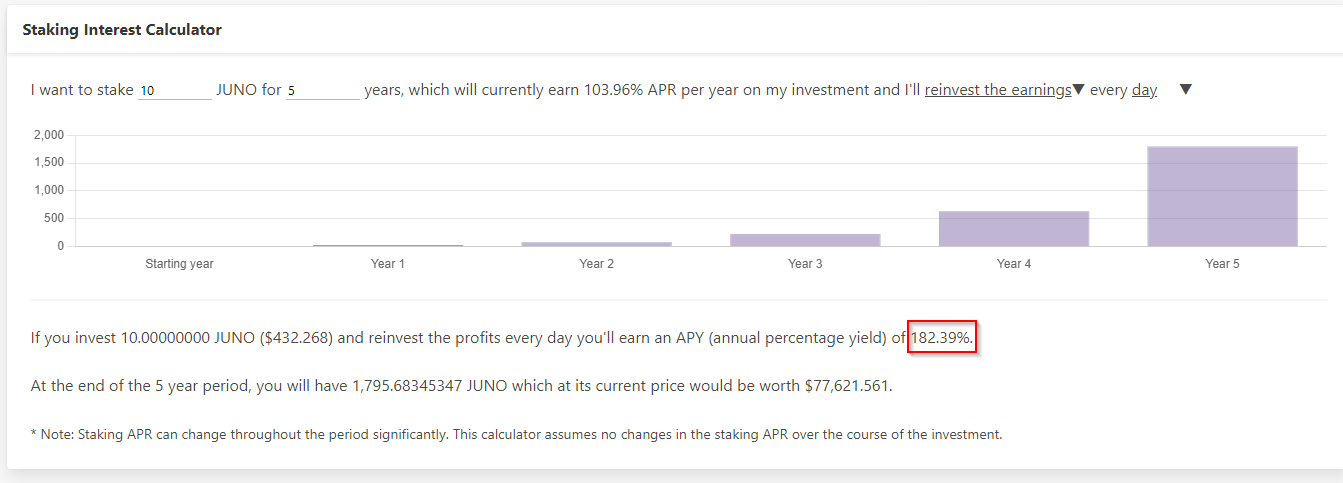Screen dimensions: 1343x483
Task: Open the "reinvest the earnings" dropdown
Action: coord(997,90)
